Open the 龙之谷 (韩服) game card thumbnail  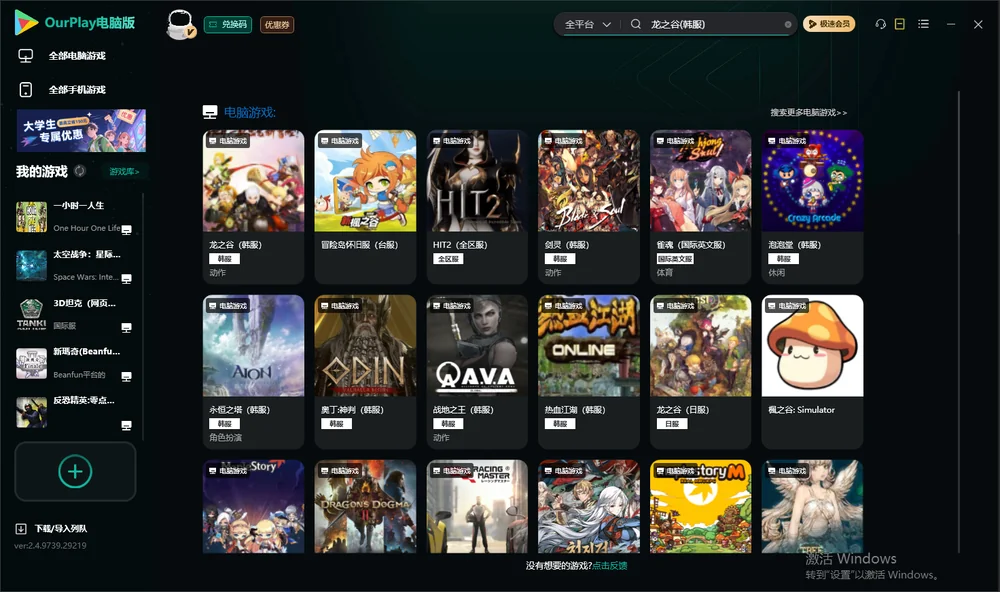253,181
